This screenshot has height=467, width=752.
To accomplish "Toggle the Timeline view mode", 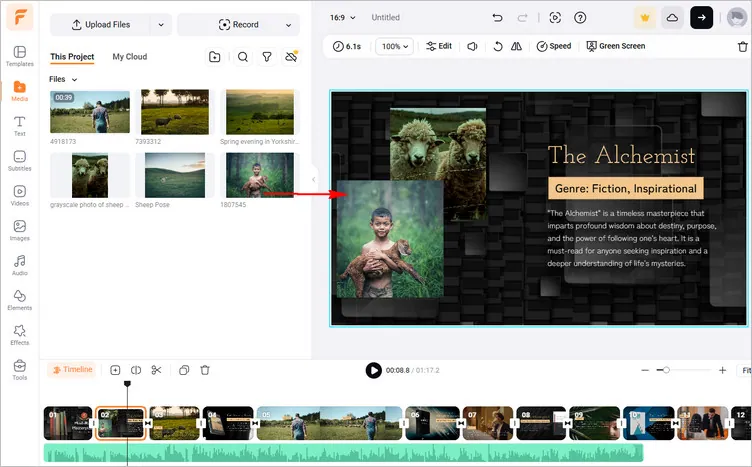I will click(x=72, y=370).
